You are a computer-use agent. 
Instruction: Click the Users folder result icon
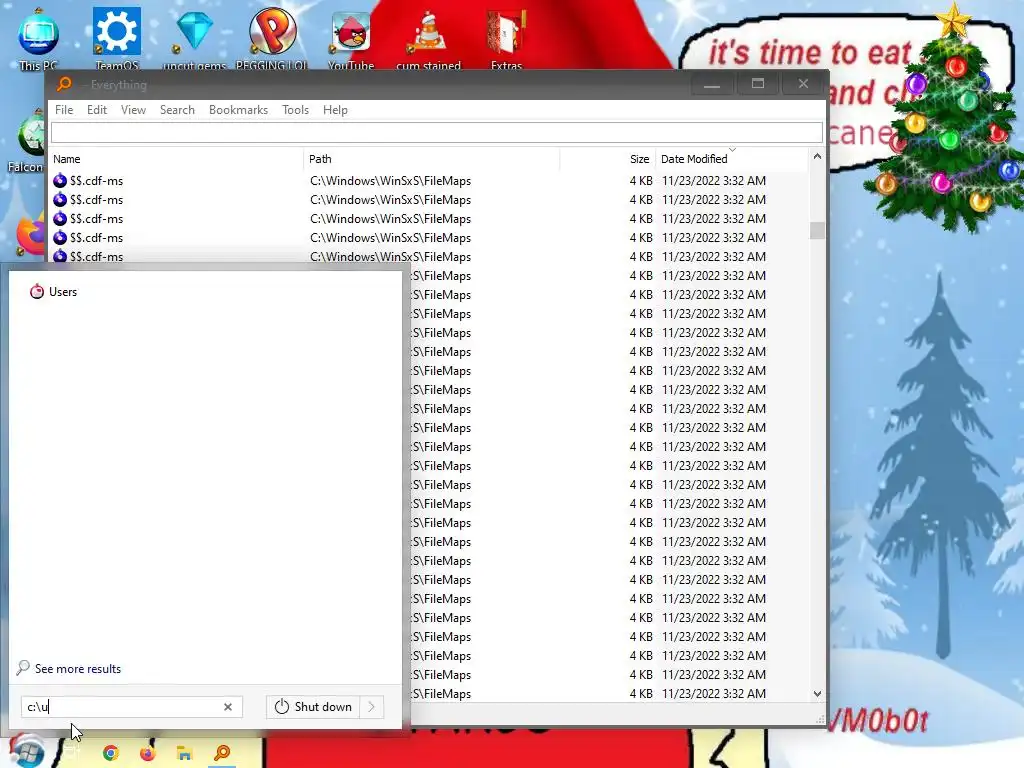coord(37,291)
